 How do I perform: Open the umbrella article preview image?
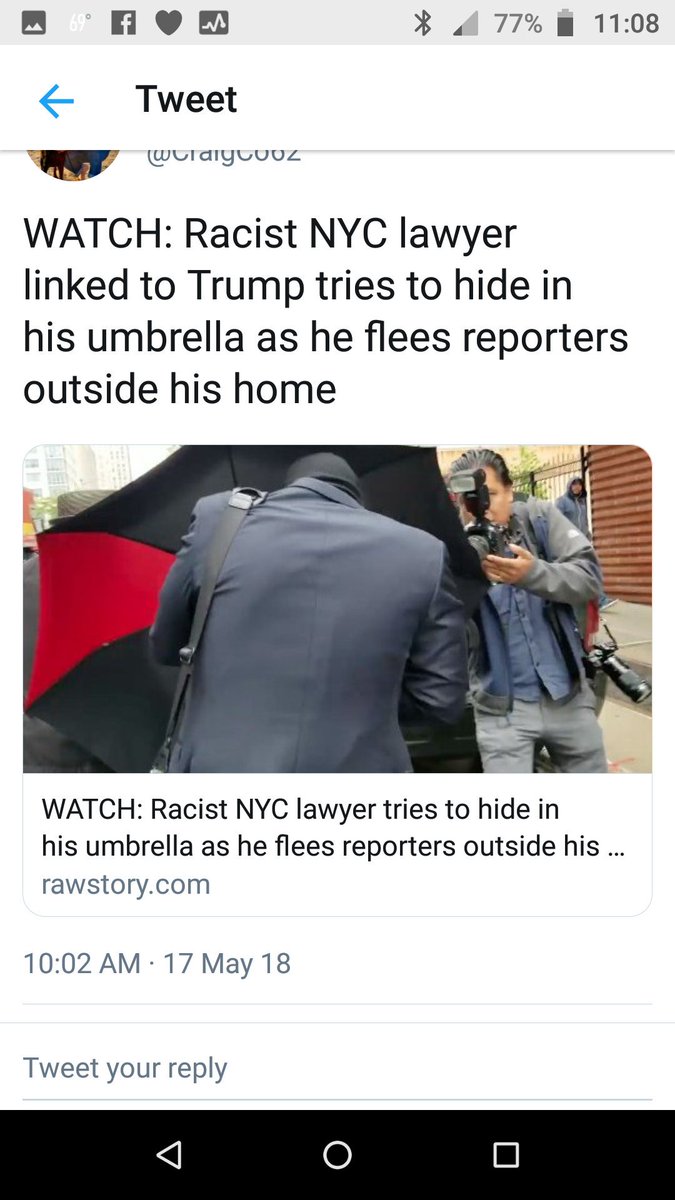(337, 609)
